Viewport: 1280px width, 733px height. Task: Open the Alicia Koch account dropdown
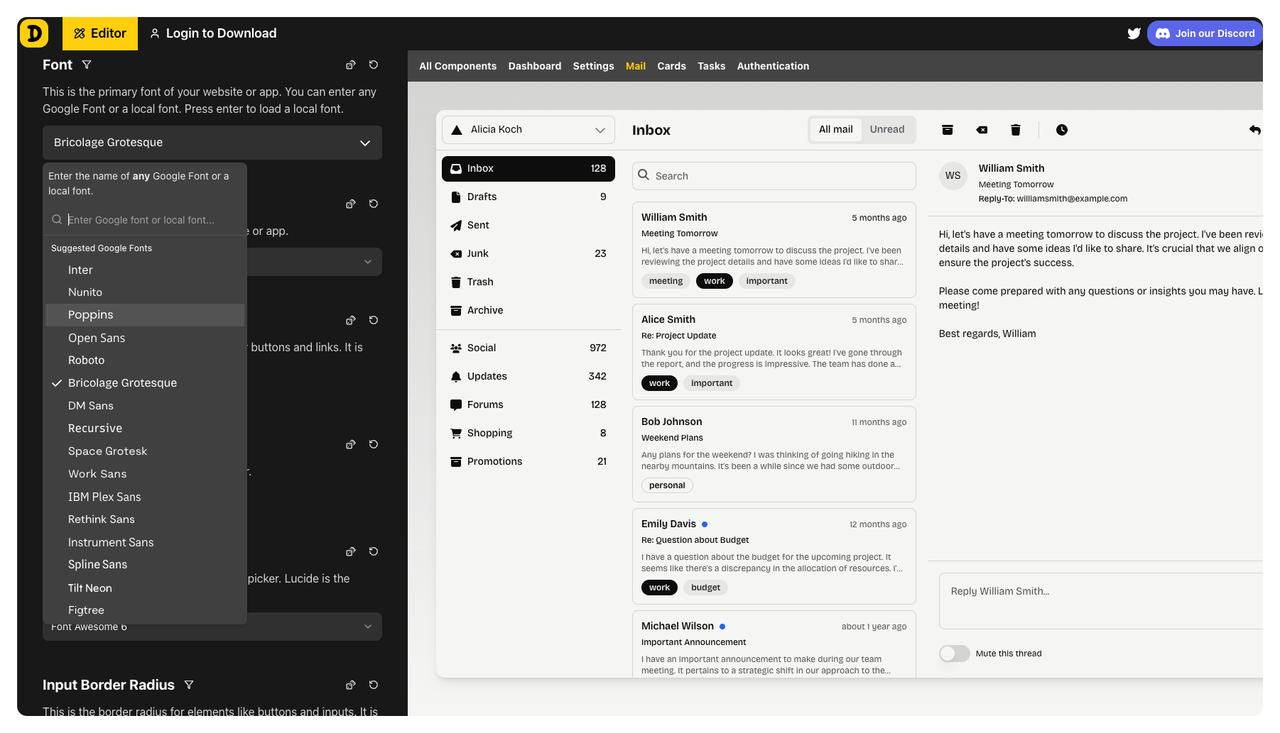click(528, 130)
